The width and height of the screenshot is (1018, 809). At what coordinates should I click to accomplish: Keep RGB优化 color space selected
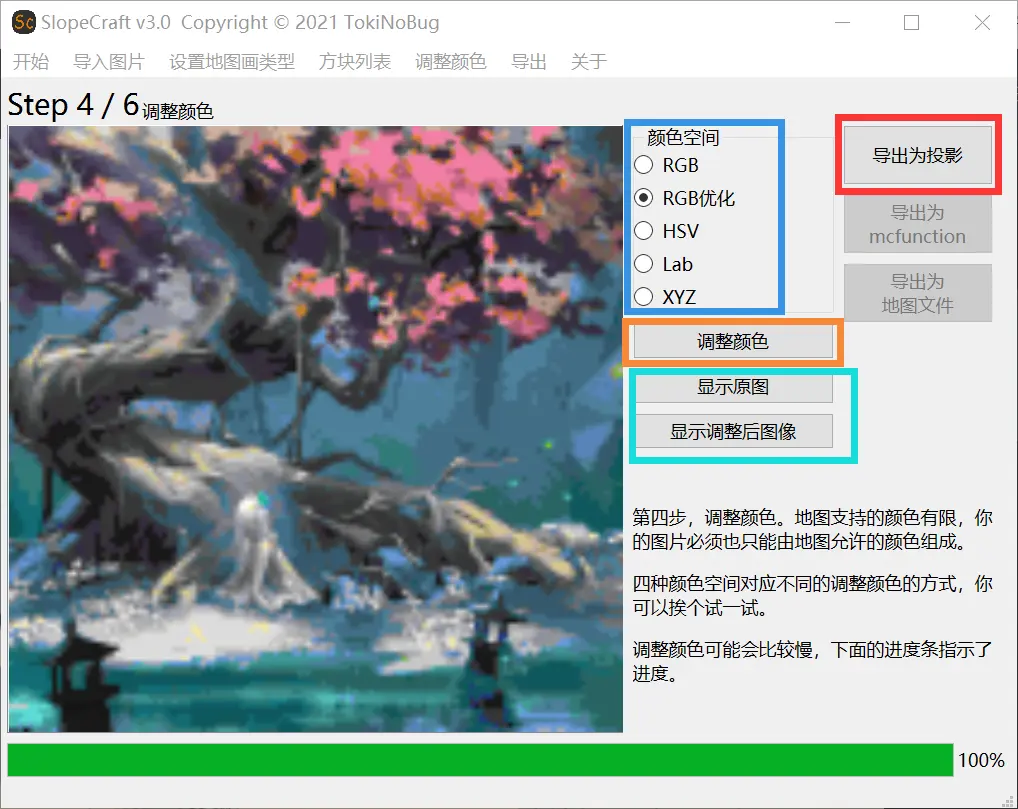[x=643, y=197]
